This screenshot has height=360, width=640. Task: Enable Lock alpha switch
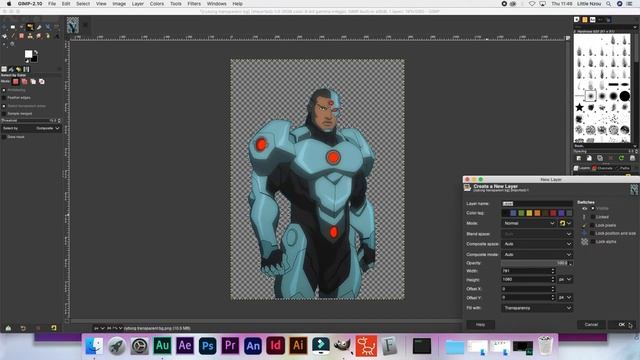593,242
